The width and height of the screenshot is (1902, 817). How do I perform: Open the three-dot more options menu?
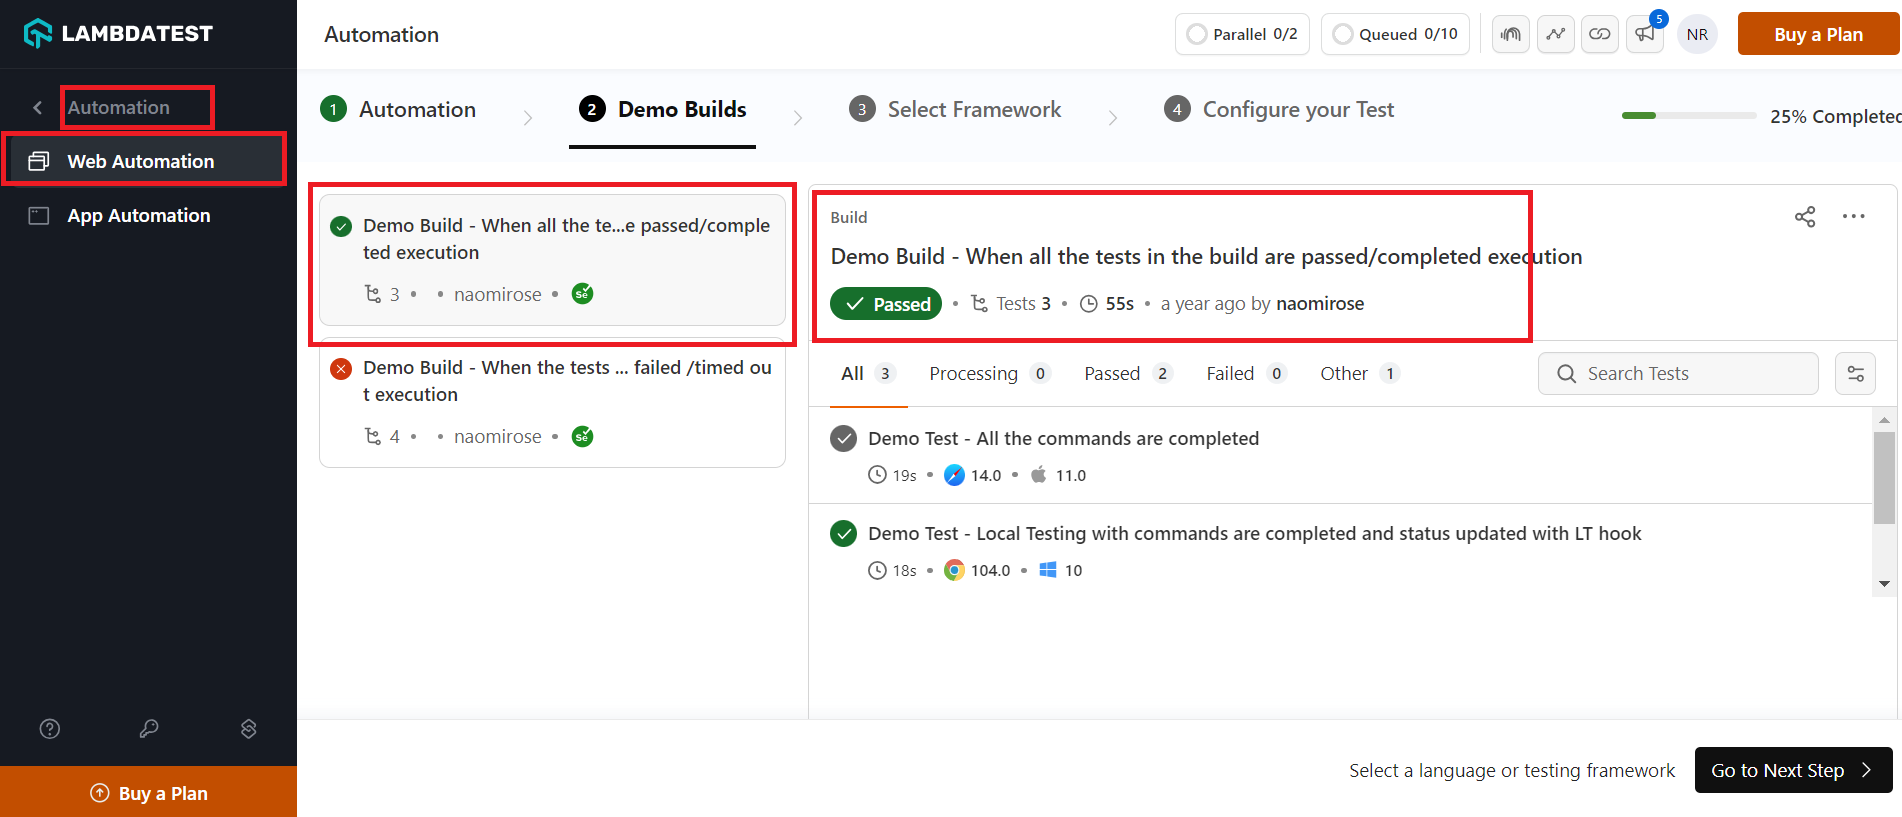[x=1853, y=217]
